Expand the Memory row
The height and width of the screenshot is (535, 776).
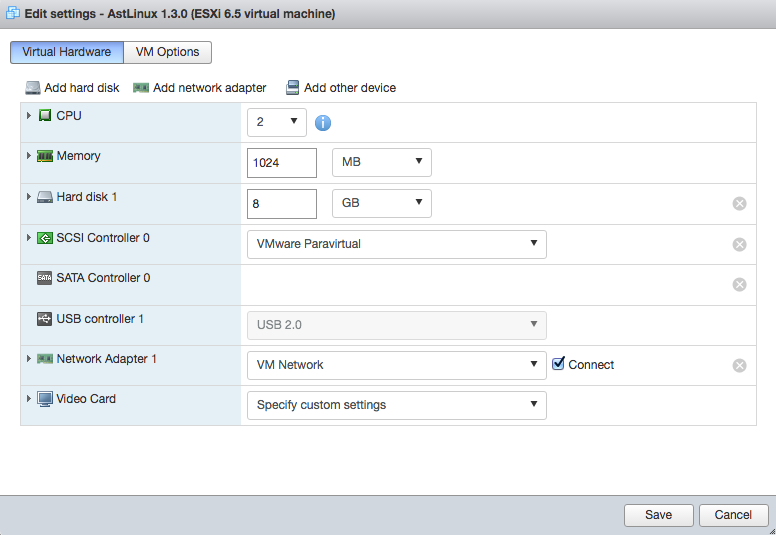tap(29, 155)
